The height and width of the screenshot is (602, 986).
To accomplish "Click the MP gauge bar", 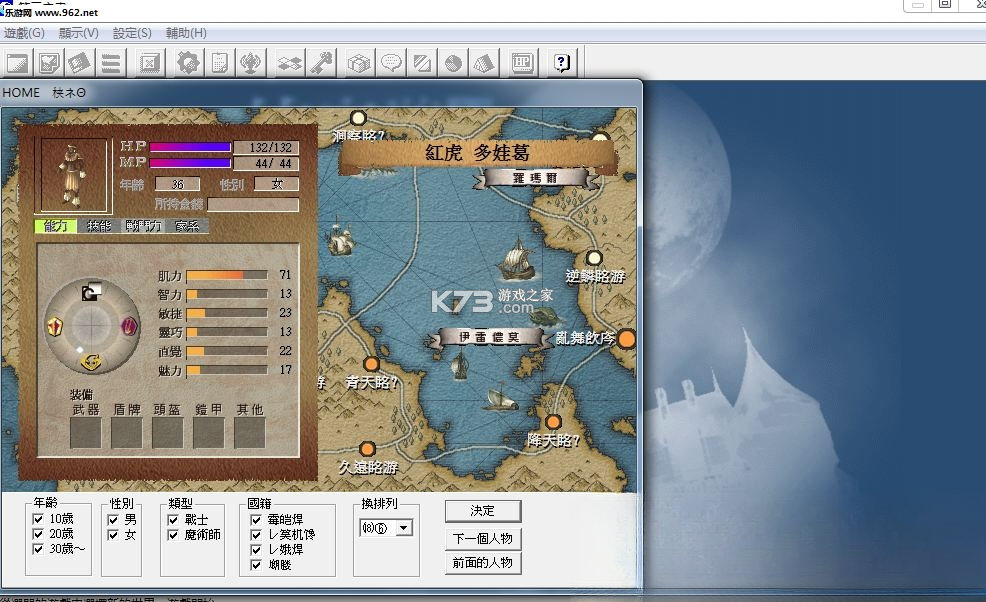I will (191, 163).
